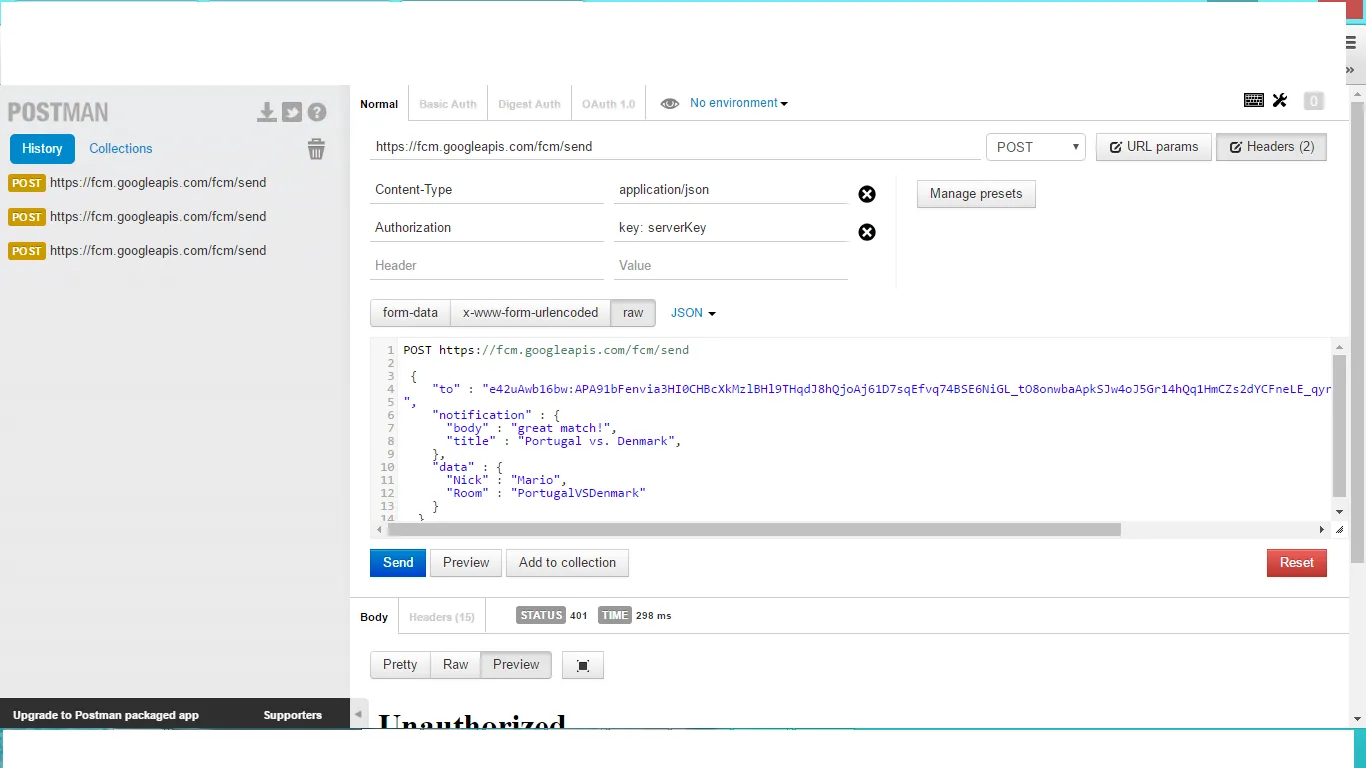Switch response view to Pretty
This screenshot has width=1366, height=768.
pyautogui.click(x=400, y=665)
